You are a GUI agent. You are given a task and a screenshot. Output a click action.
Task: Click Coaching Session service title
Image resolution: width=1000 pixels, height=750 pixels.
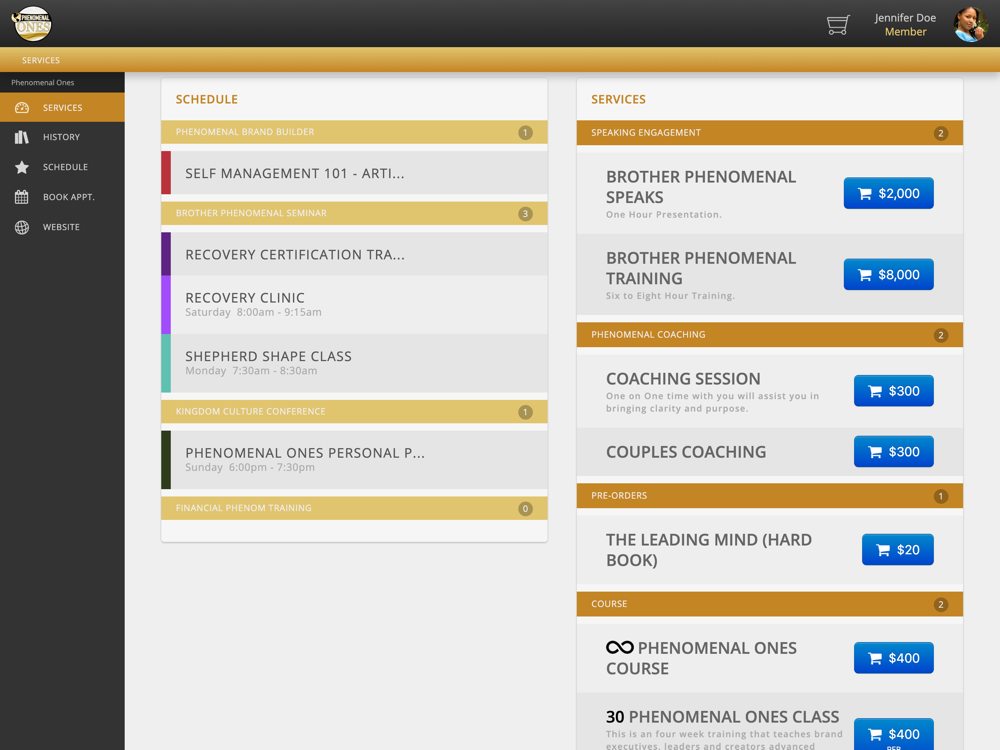683,379
